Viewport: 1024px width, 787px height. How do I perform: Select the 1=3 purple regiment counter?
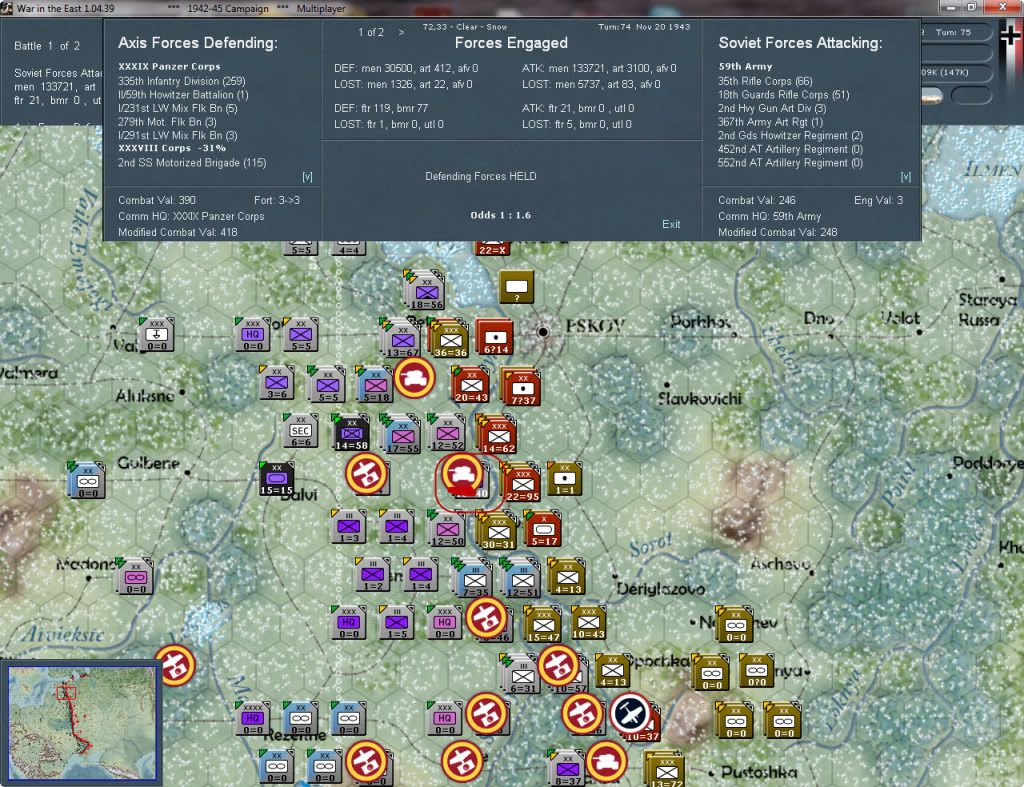348,526
